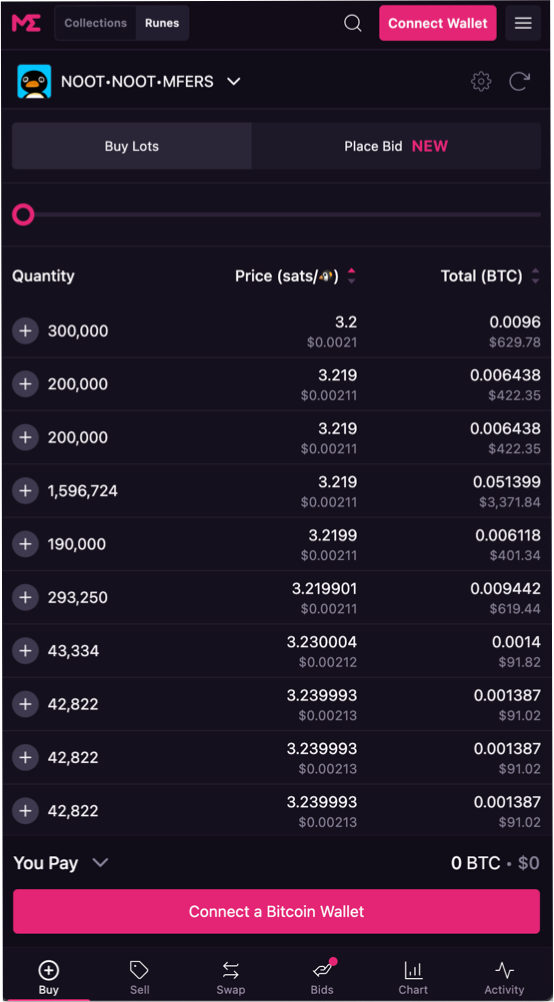The width and height of the screenshot is (554, 1002).
Task: Open the Chart bar icon
Action: tap(413, 970)
